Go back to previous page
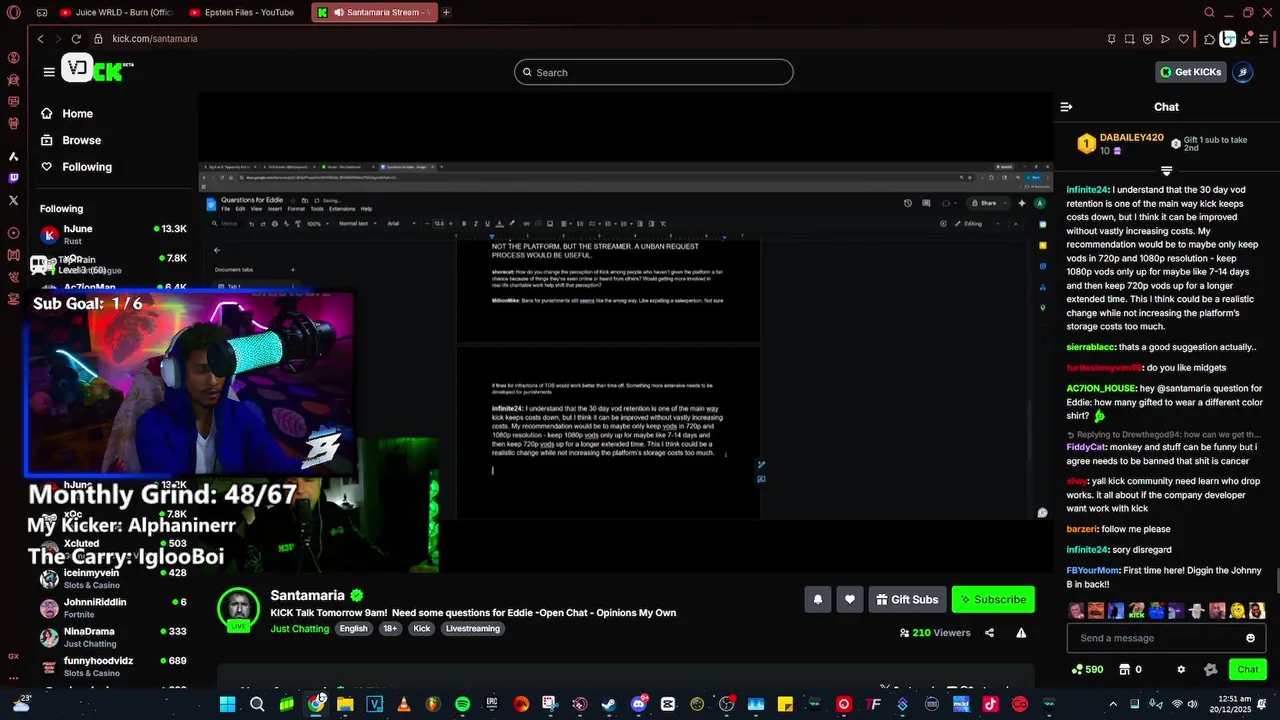1280x720 pixels. (40, 39)
